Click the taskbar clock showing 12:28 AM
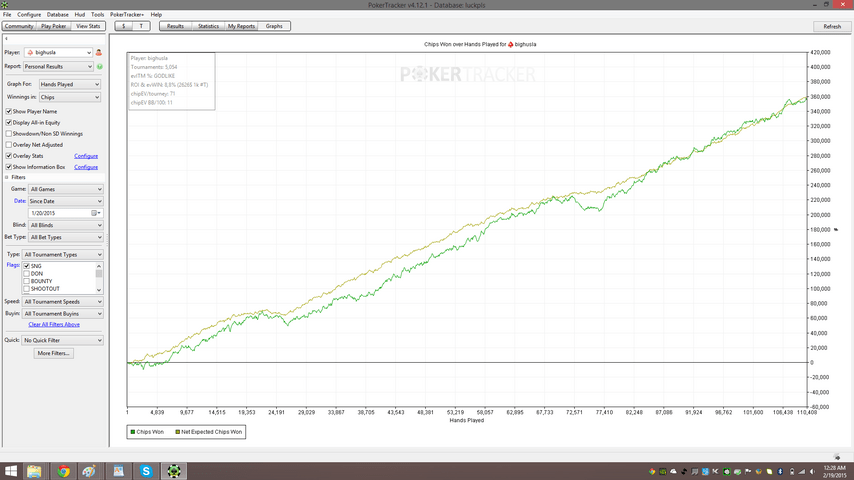 coord(834,471)
